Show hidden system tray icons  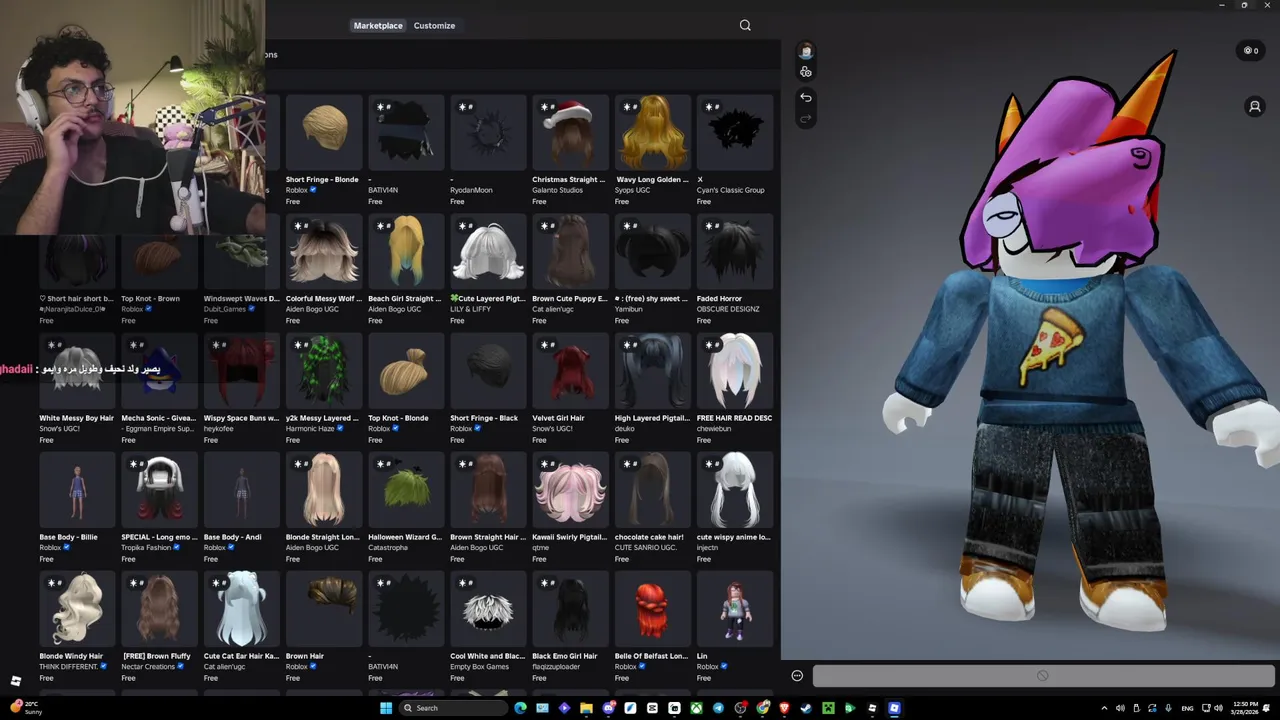coord(1104,708)
